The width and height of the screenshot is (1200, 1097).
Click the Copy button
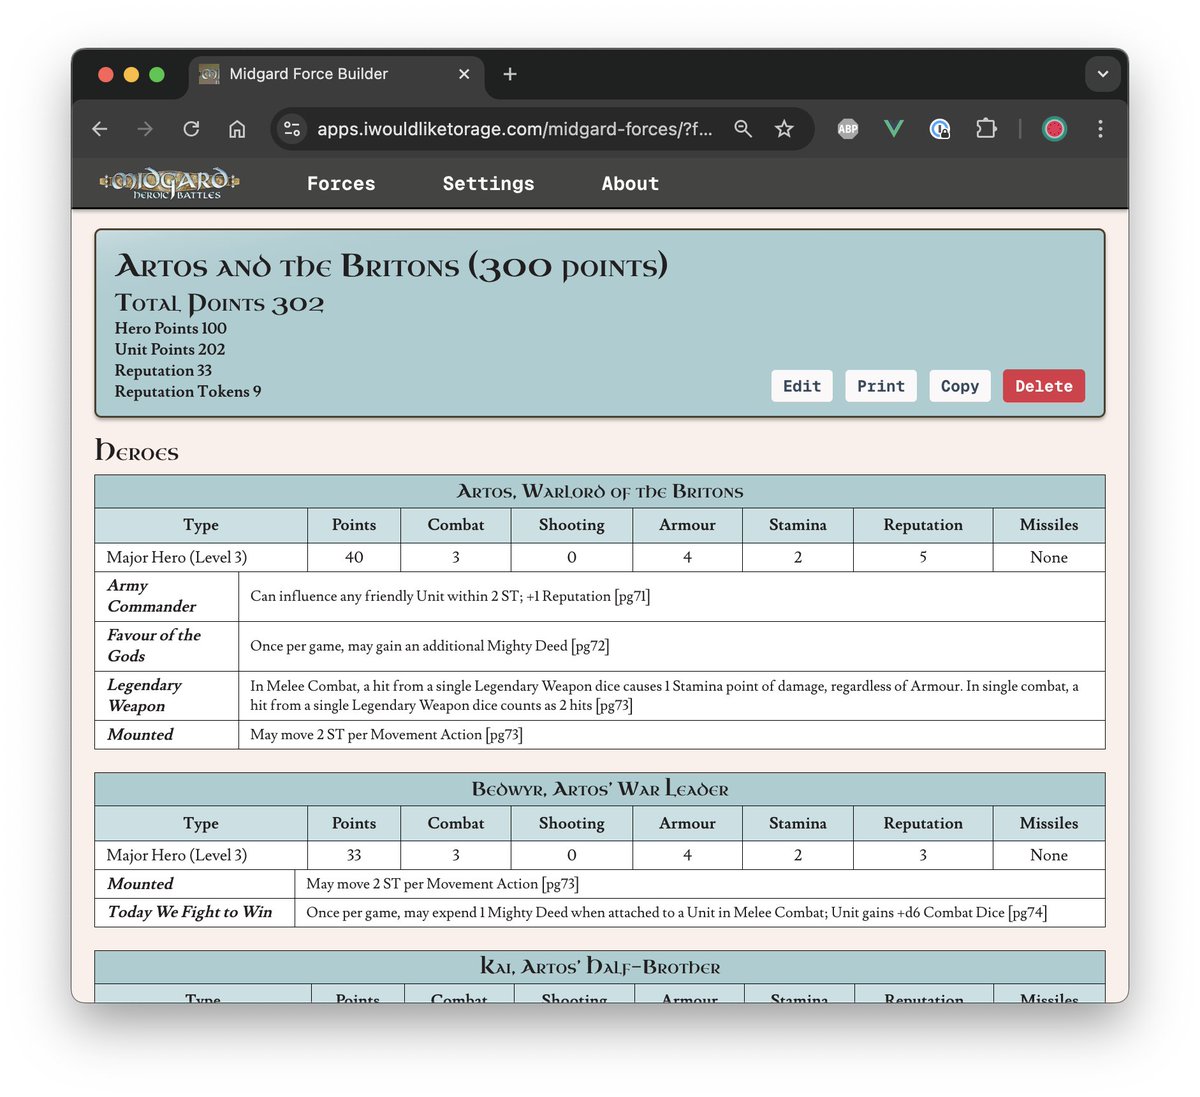click(960, 386)
